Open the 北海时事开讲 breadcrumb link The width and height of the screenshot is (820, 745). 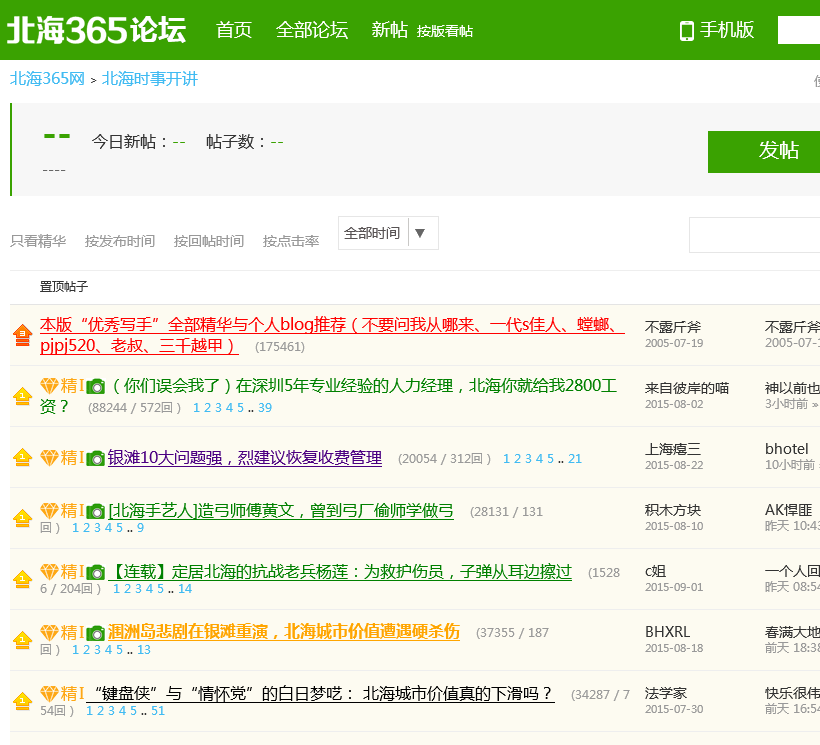(150, 79)
